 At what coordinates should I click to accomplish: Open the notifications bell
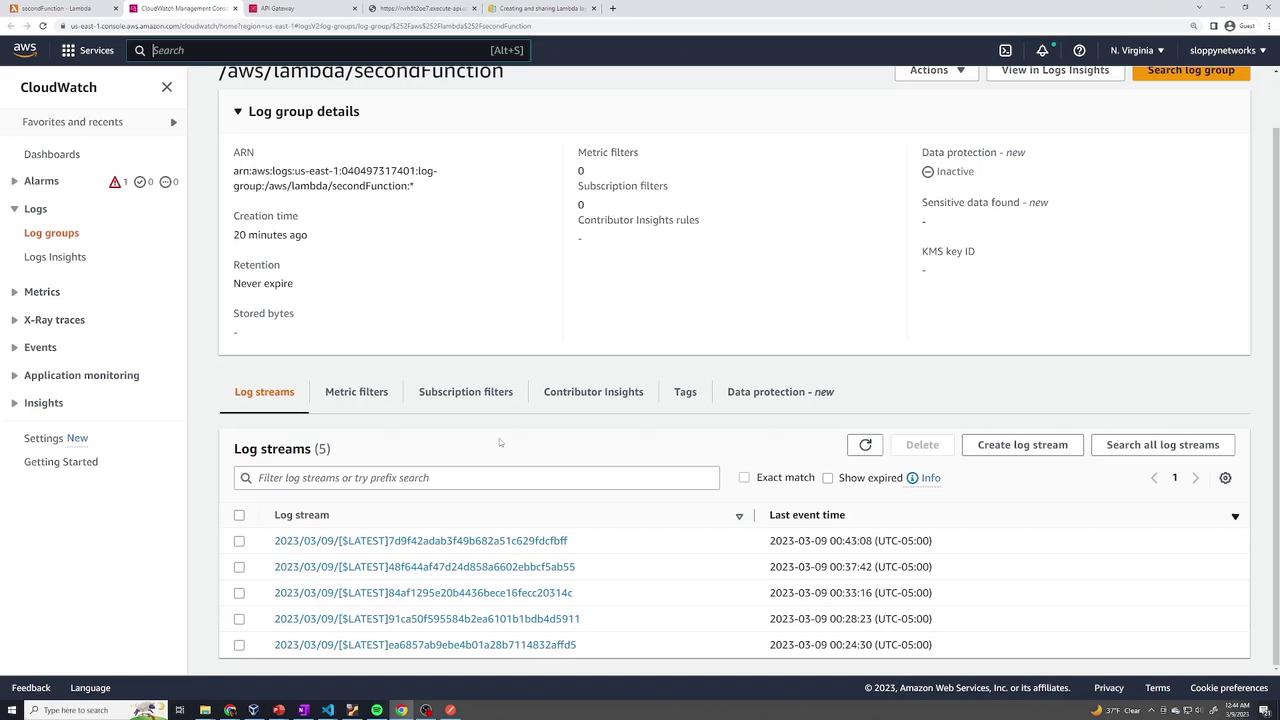(x=1042, y=50)
